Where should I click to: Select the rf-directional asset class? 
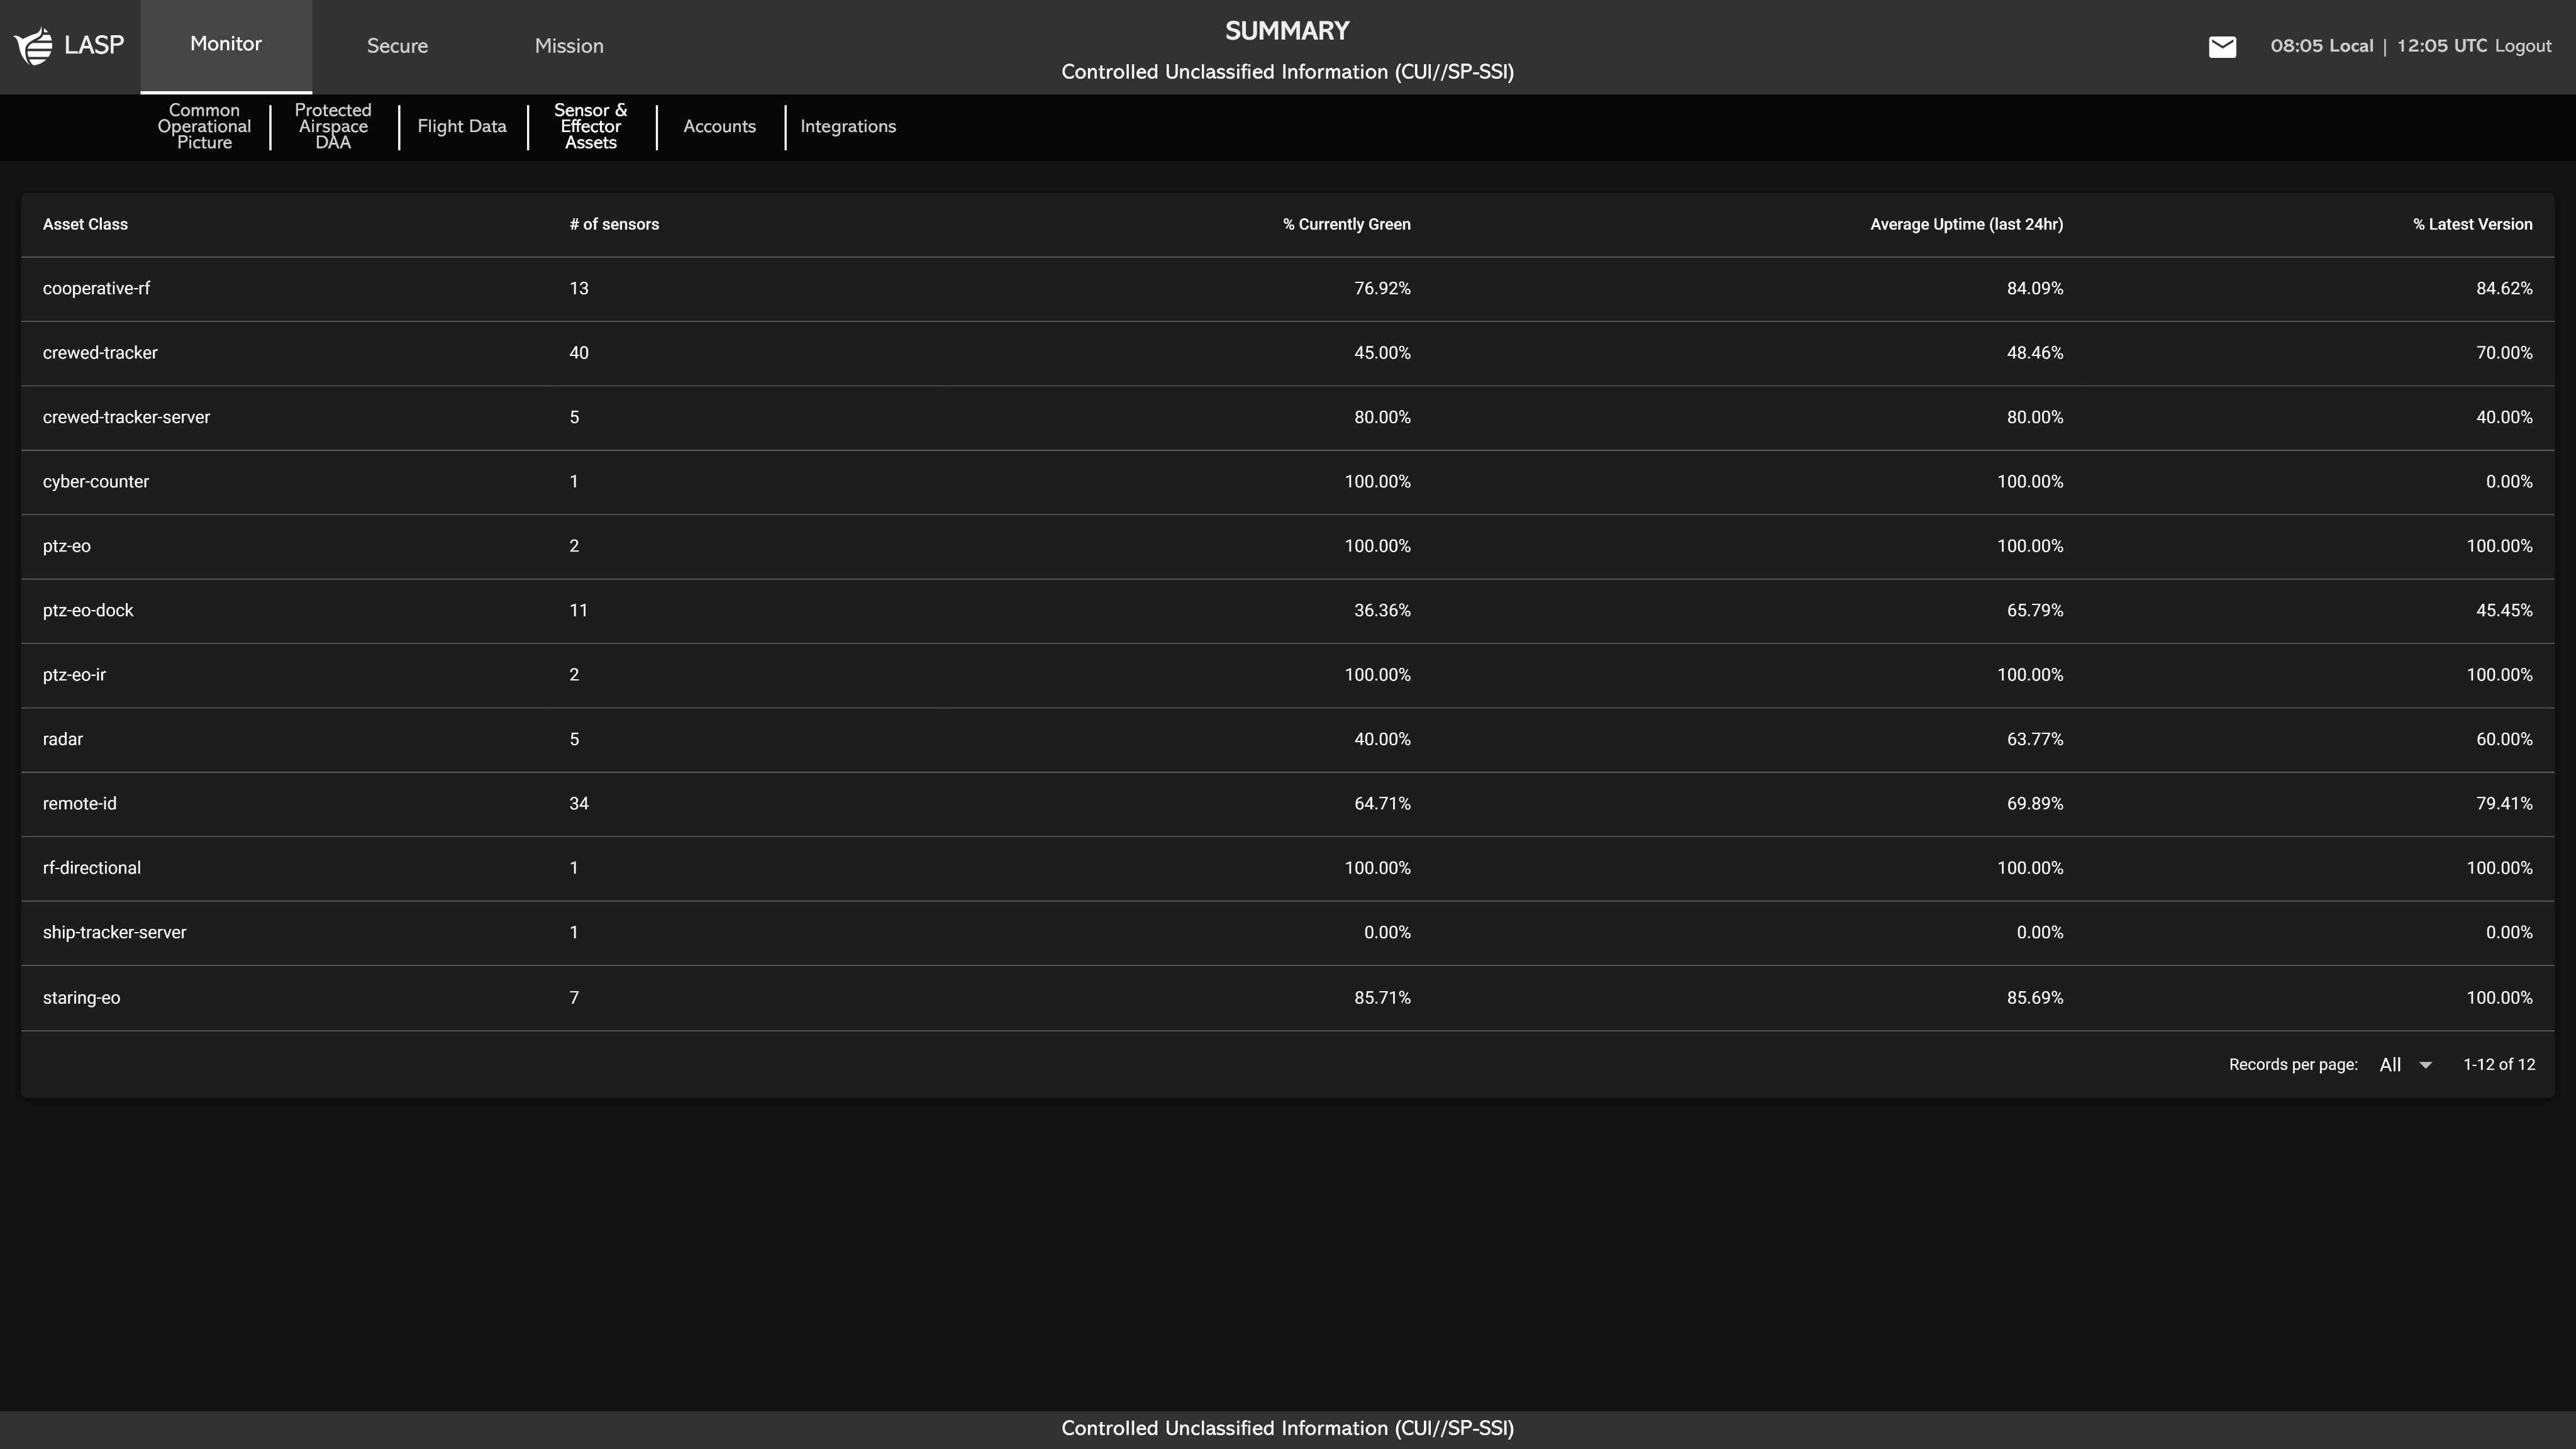click(x=92, y=868)
